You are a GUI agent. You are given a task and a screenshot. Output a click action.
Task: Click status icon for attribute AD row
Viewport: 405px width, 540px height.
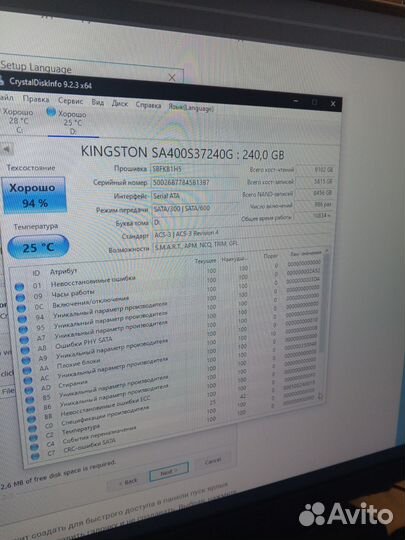point(29,390)
